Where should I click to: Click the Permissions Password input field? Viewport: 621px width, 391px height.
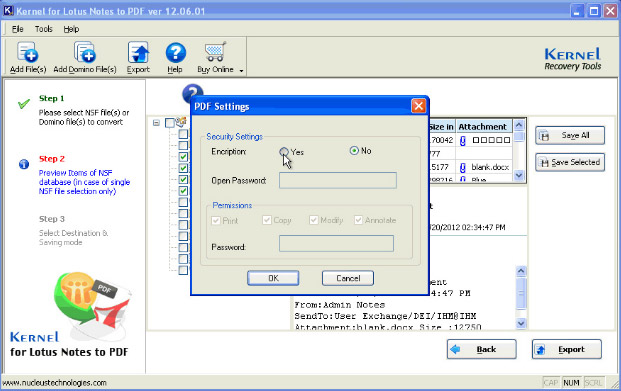336,243
